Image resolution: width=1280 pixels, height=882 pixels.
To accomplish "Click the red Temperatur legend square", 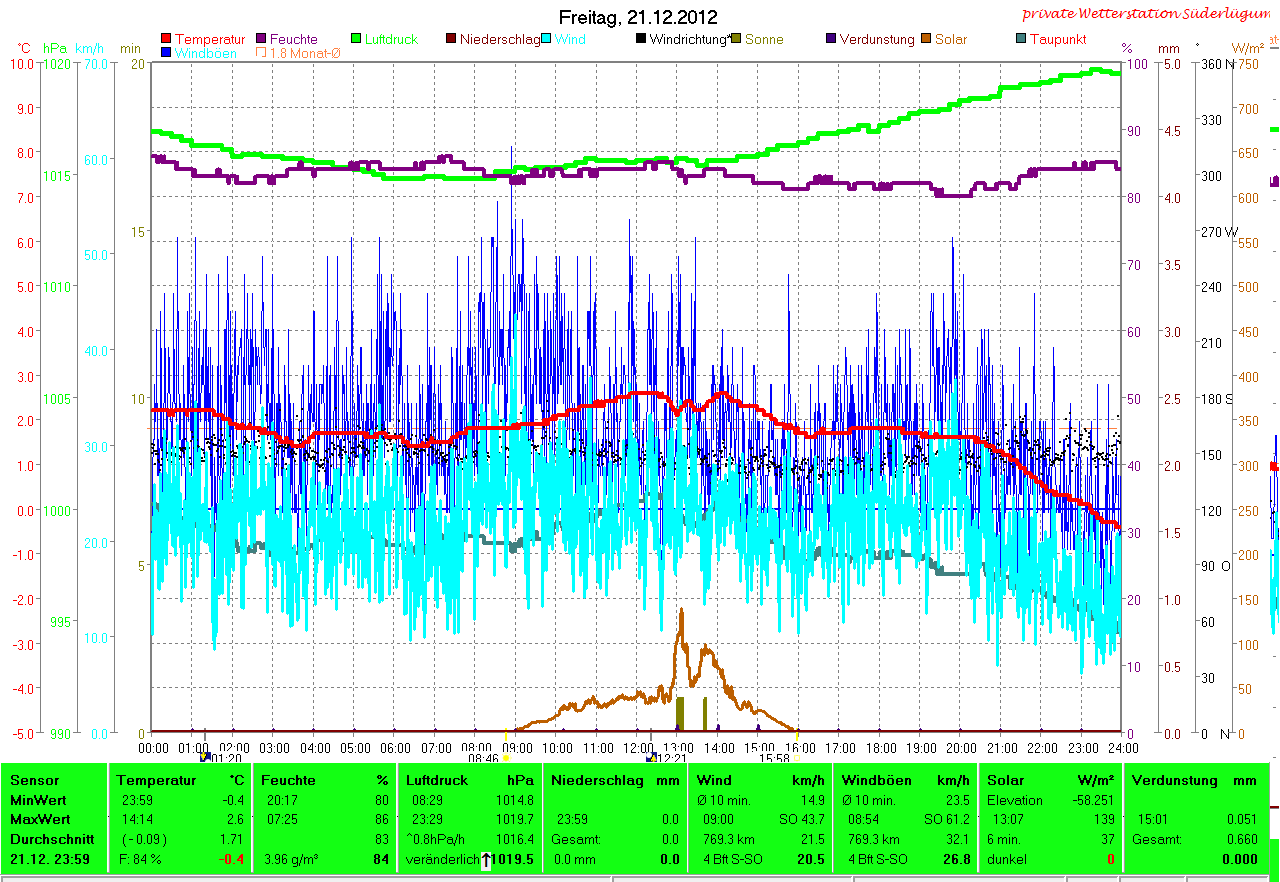I will click(x=166, y=40).
